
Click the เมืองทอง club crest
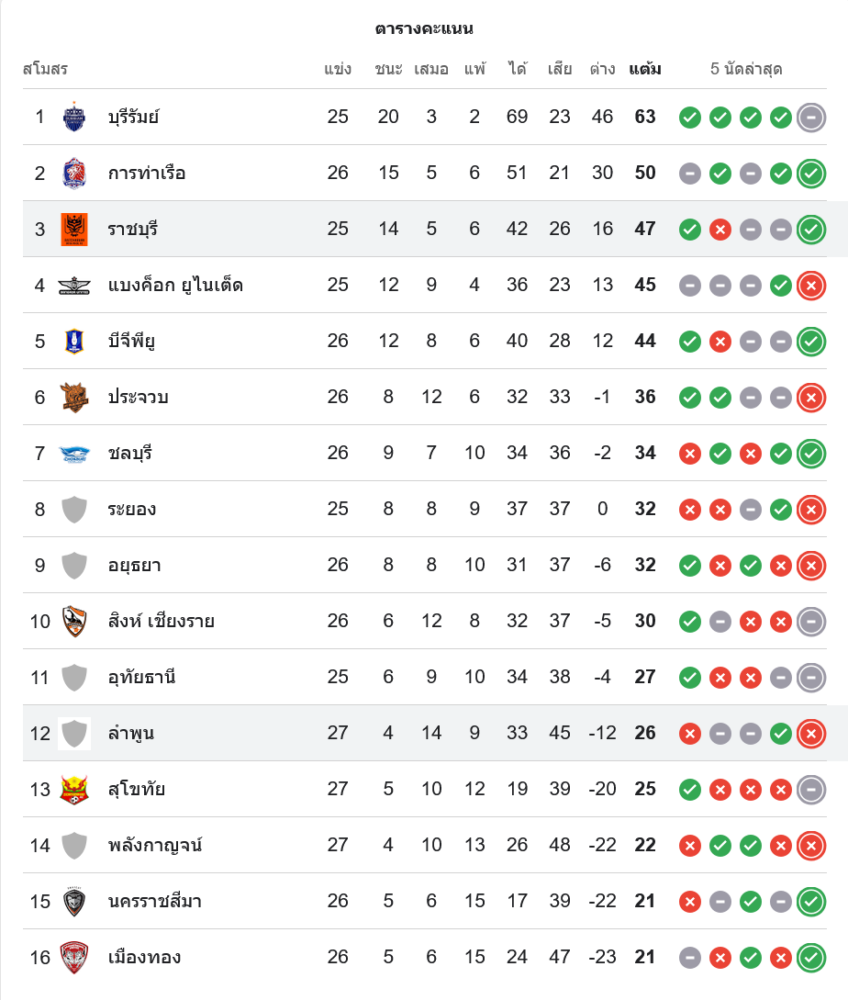coord(74,957)
